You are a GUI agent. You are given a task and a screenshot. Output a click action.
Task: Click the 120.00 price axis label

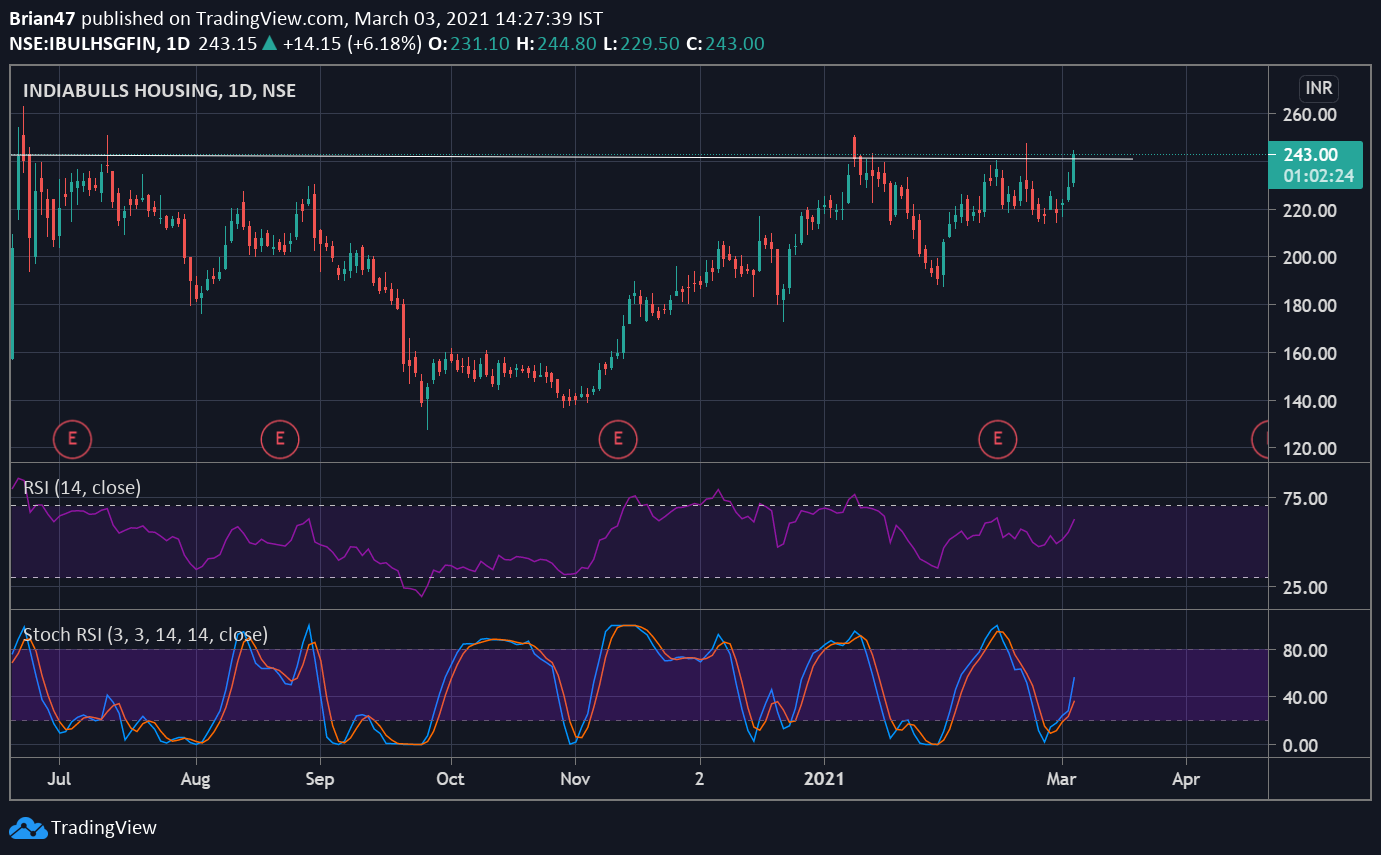tap(1311, 448)
